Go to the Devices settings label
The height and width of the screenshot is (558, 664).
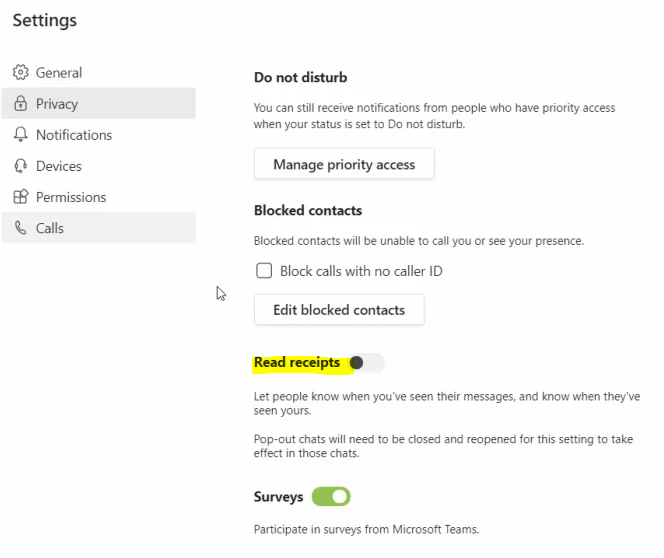point(59,166)
